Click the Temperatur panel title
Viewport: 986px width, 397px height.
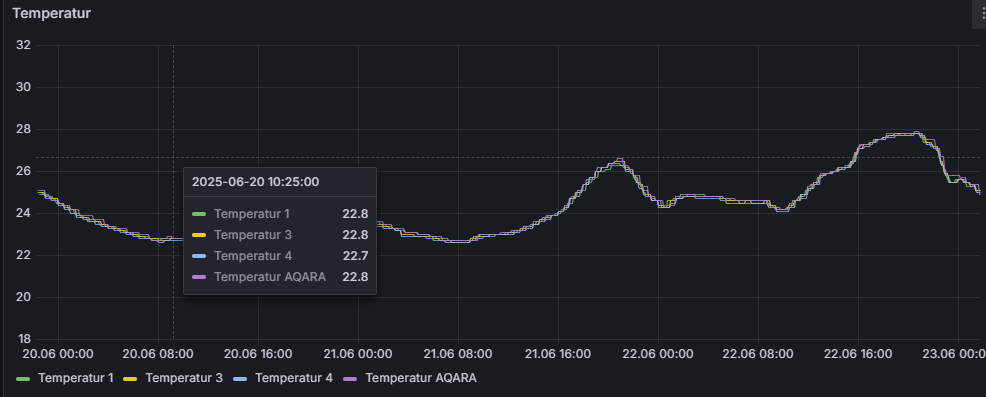tap(52, 13)
